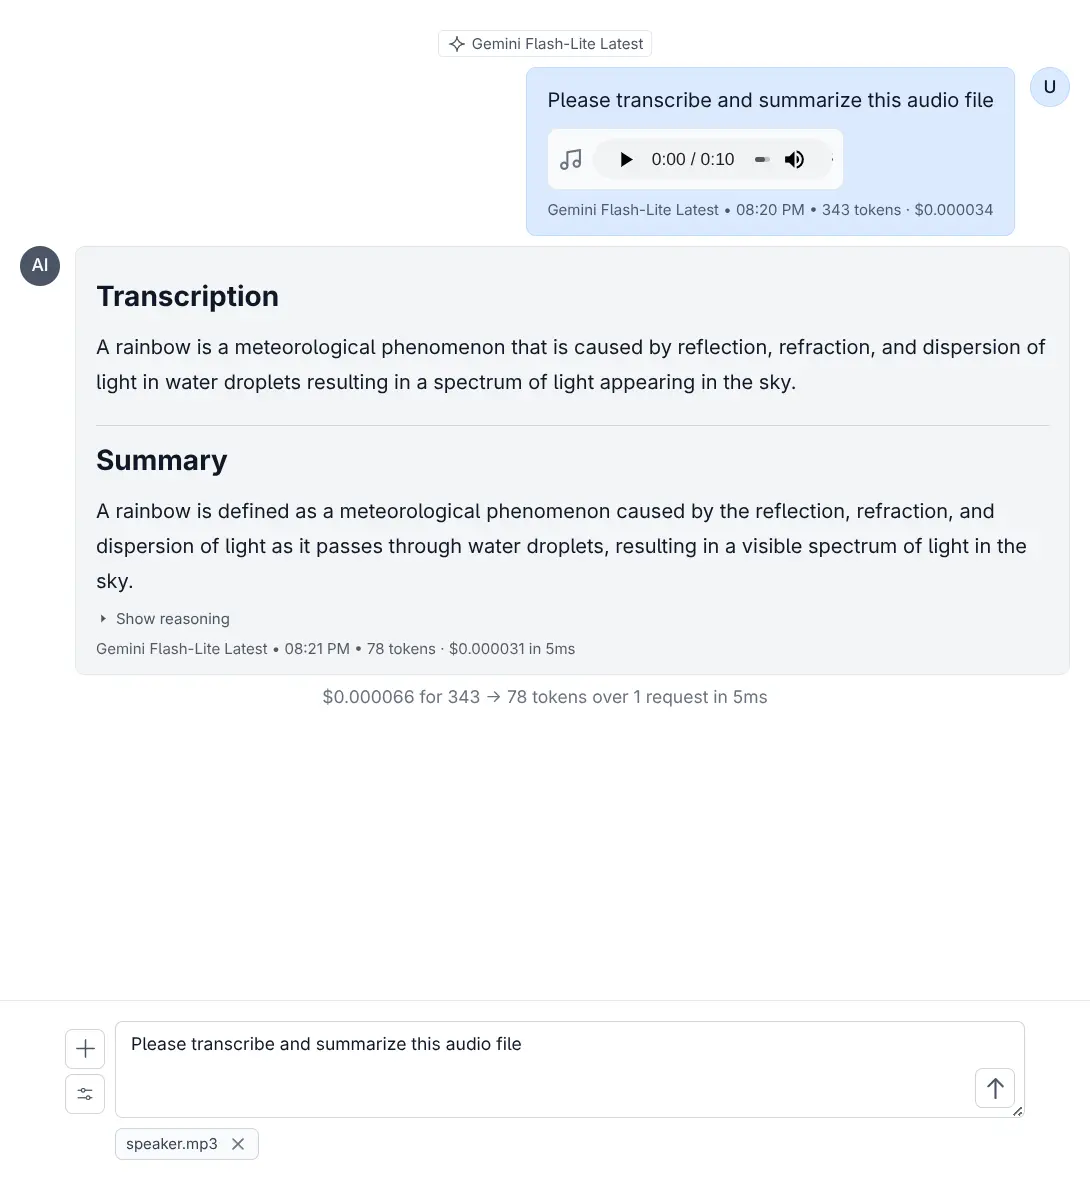Click the audio time display 0:00 / 0:10
The height and width of the screenshot is (1180, 1090).
coord(693,159)
